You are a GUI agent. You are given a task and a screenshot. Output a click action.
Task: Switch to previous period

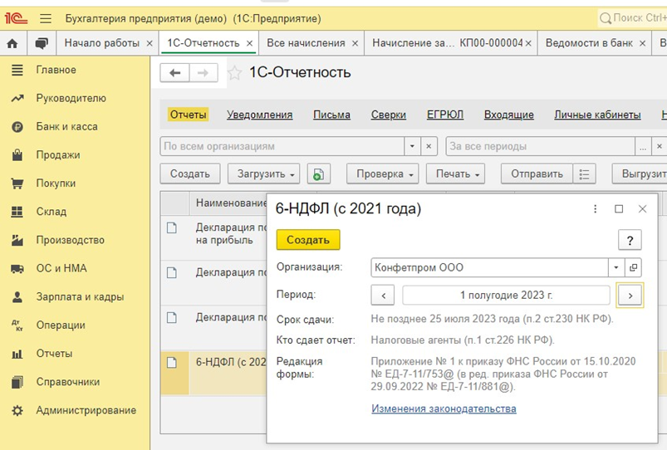[x=383, y=295]
